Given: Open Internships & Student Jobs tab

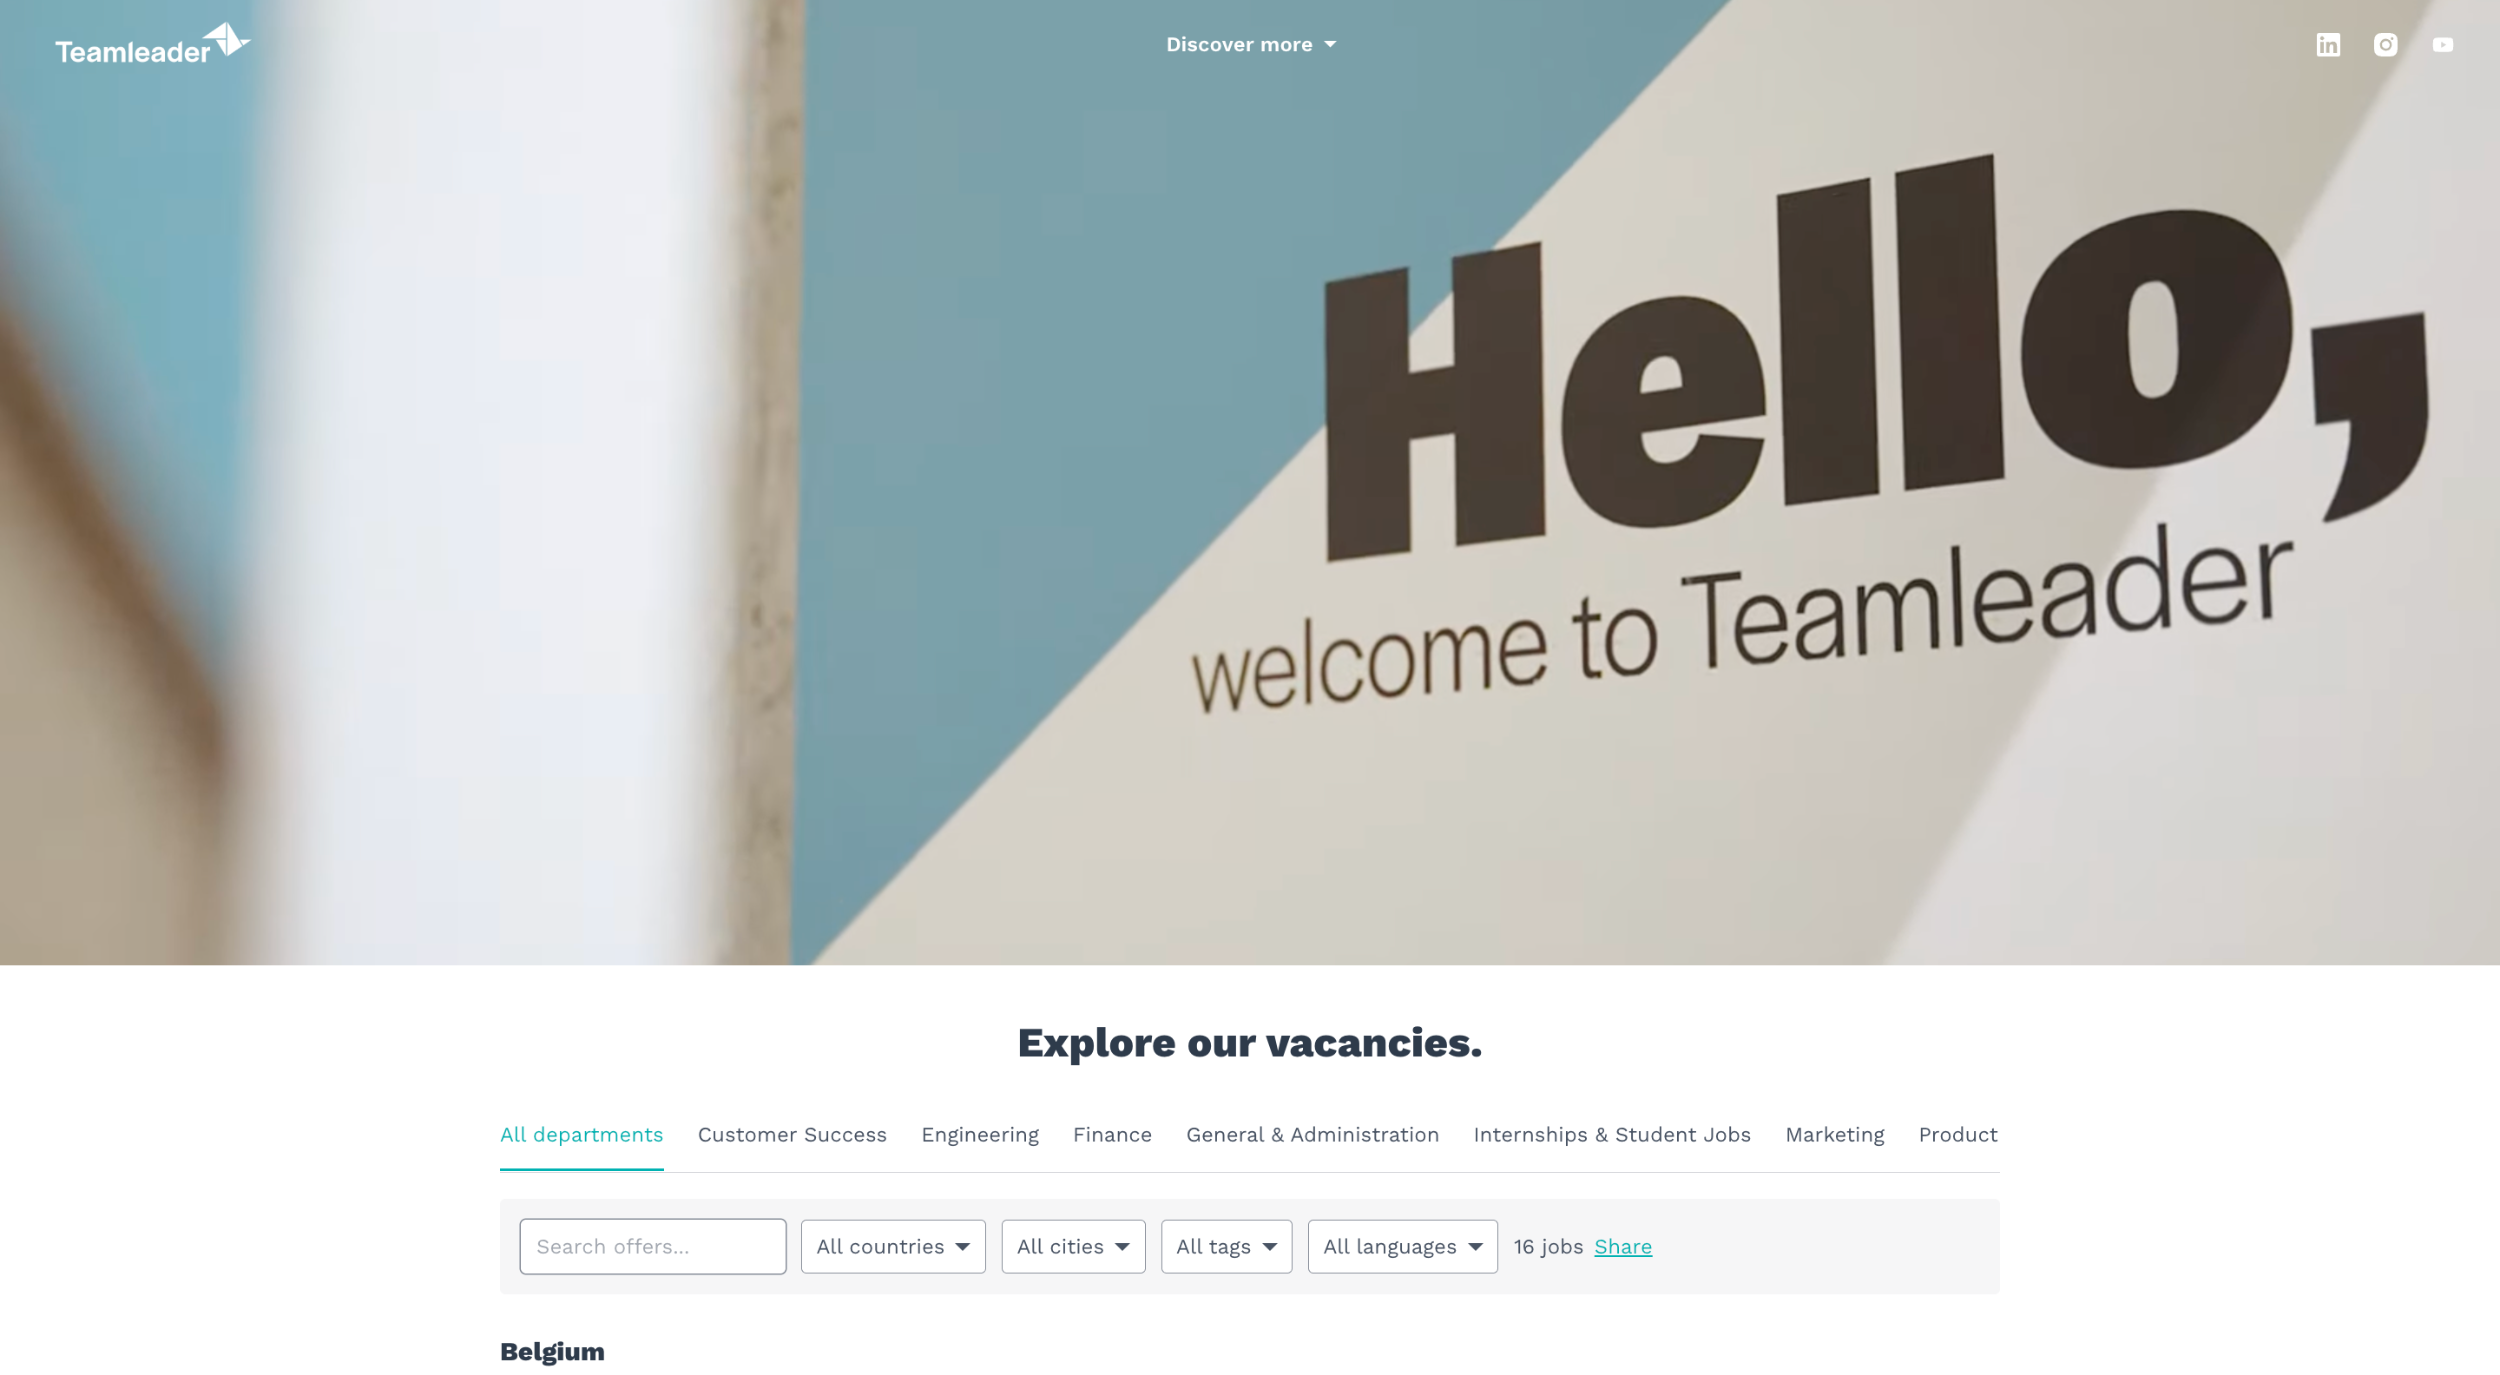Looking at the screenshot, I should [1612, 1135].
